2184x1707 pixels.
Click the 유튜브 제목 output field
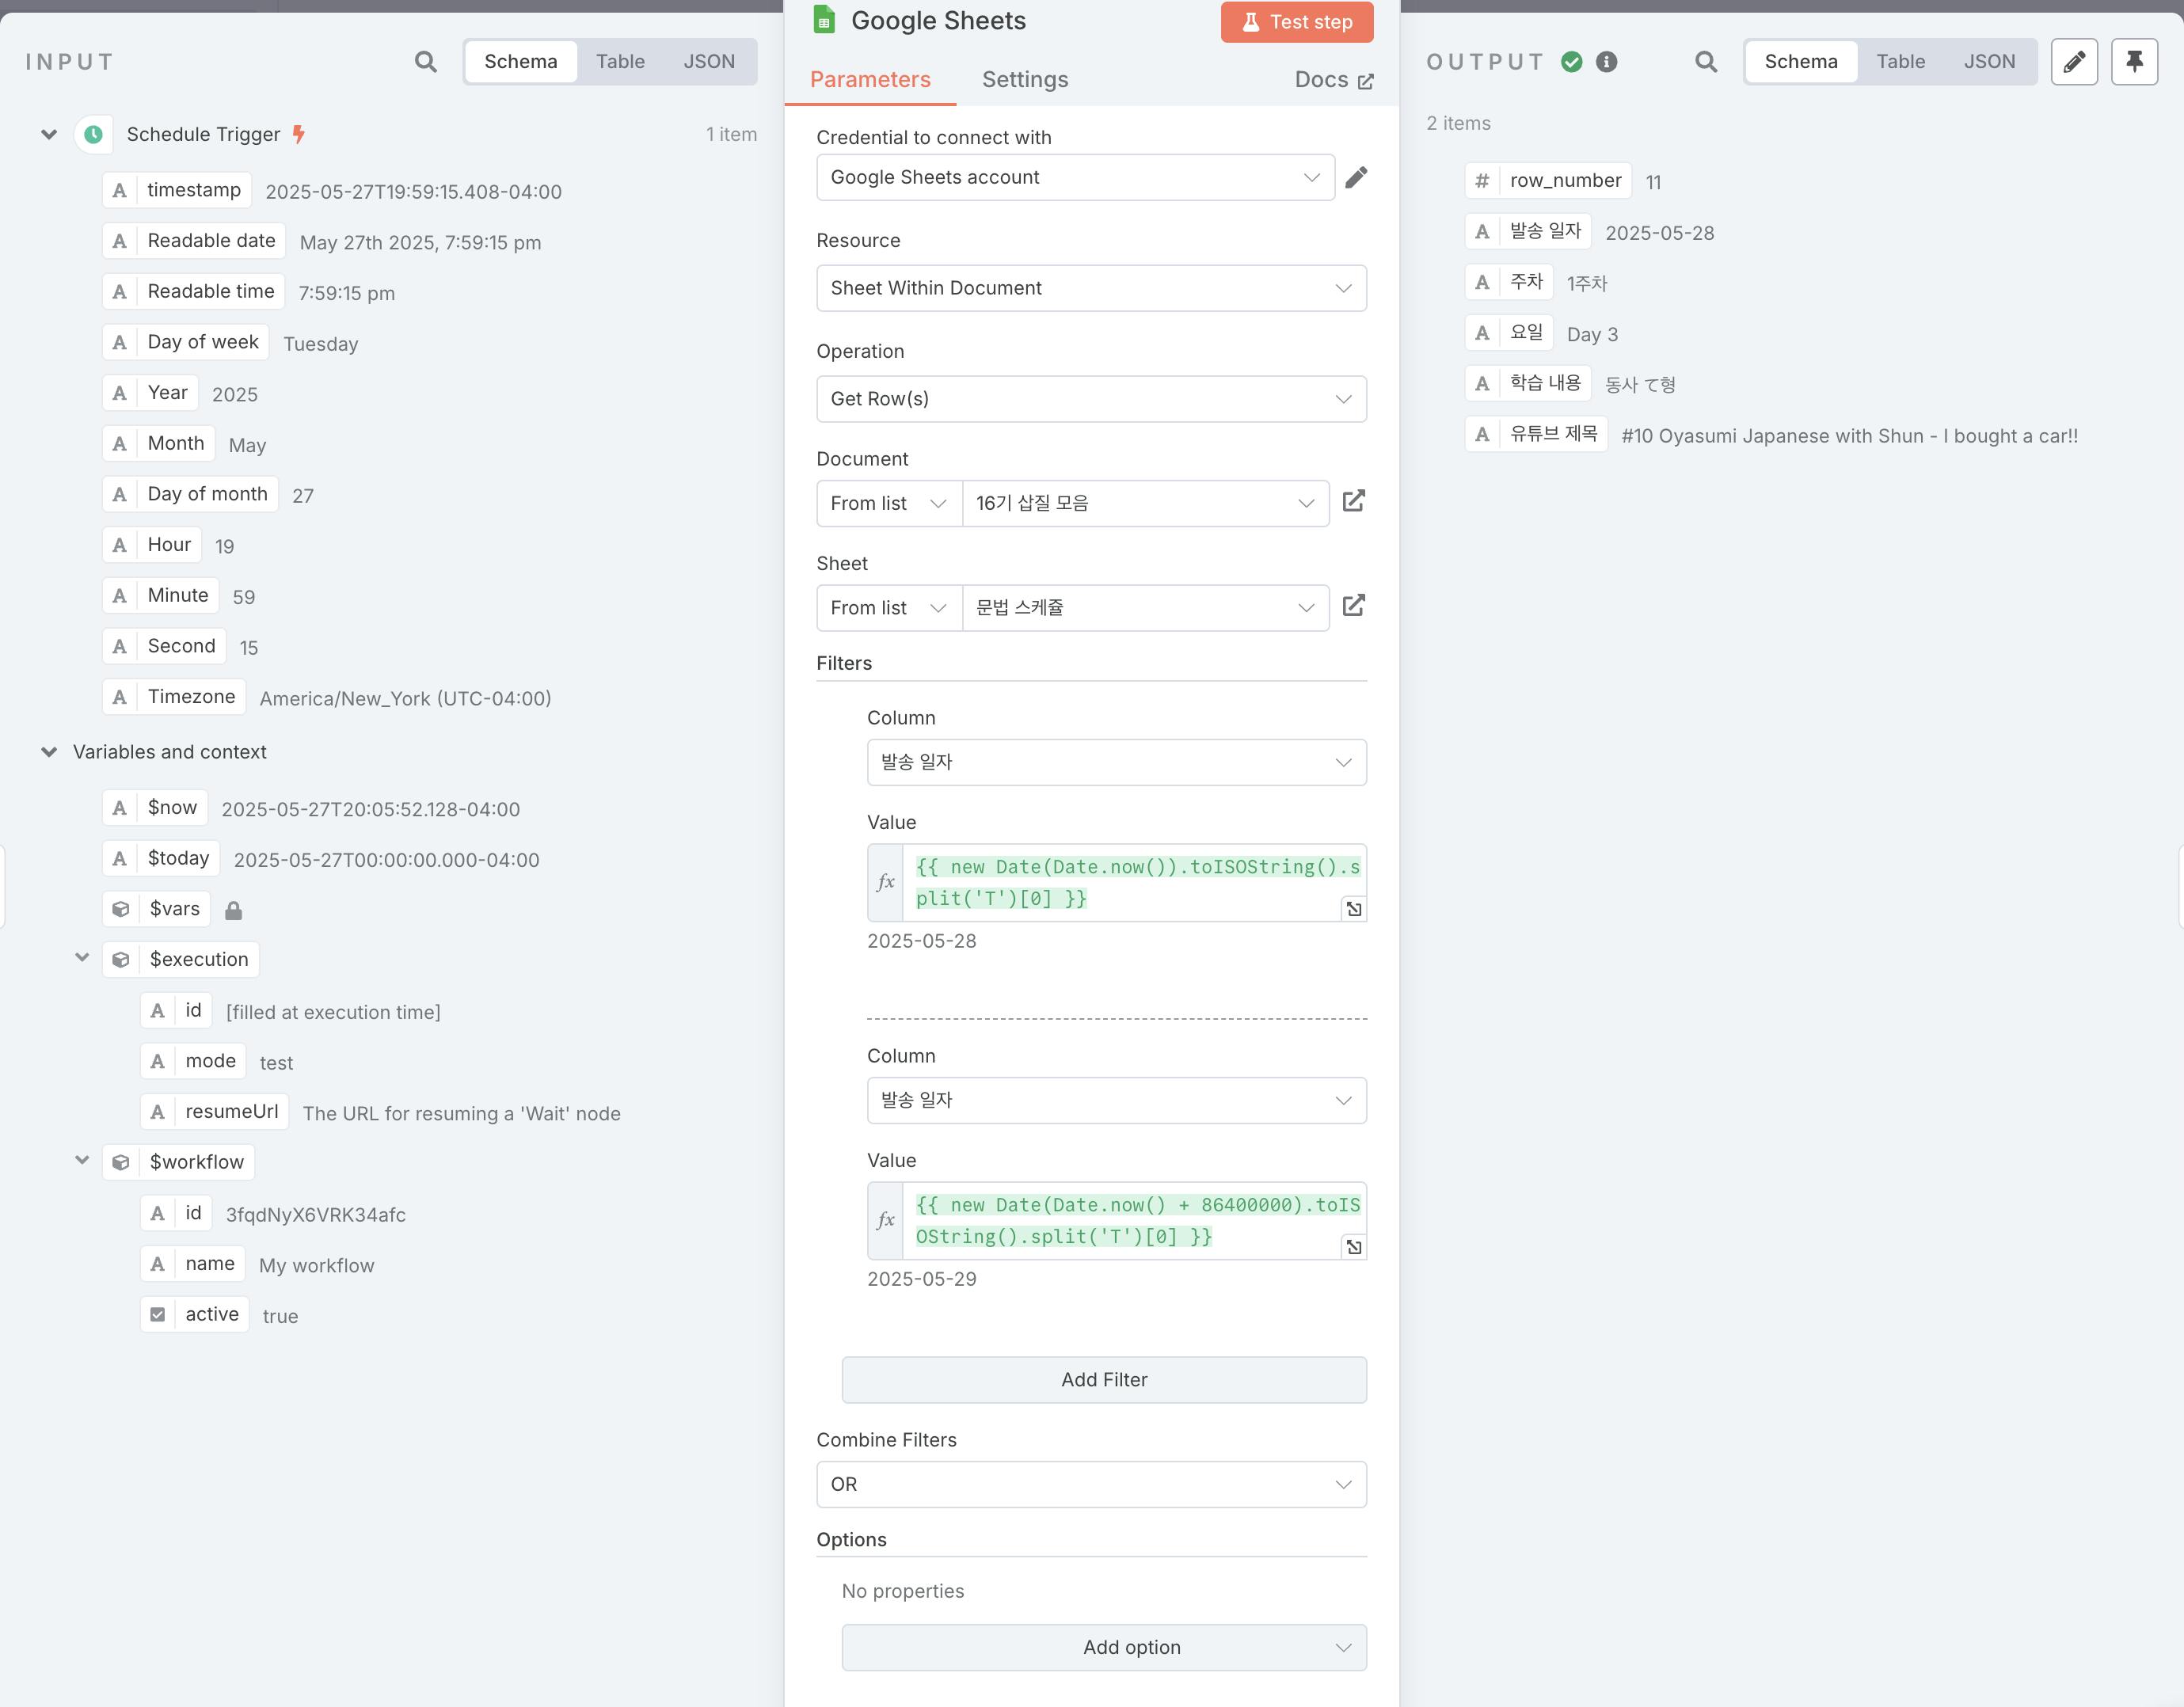pos(1537,434)
